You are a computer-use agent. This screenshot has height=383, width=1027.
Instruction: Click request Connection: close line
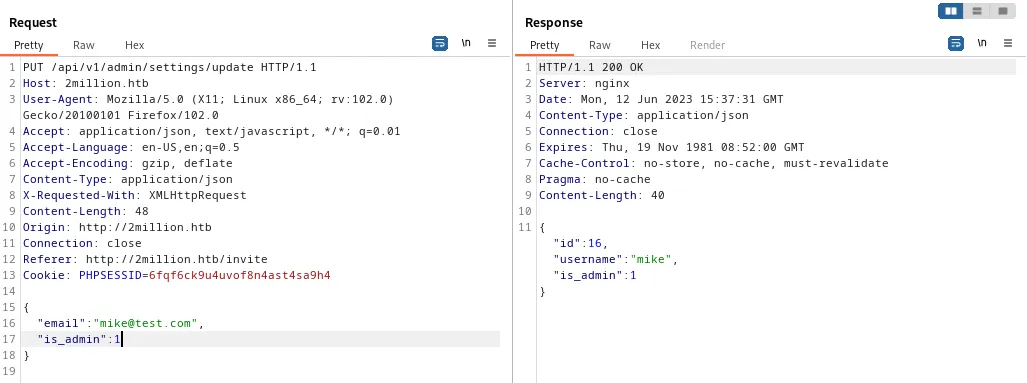point(82,243)
